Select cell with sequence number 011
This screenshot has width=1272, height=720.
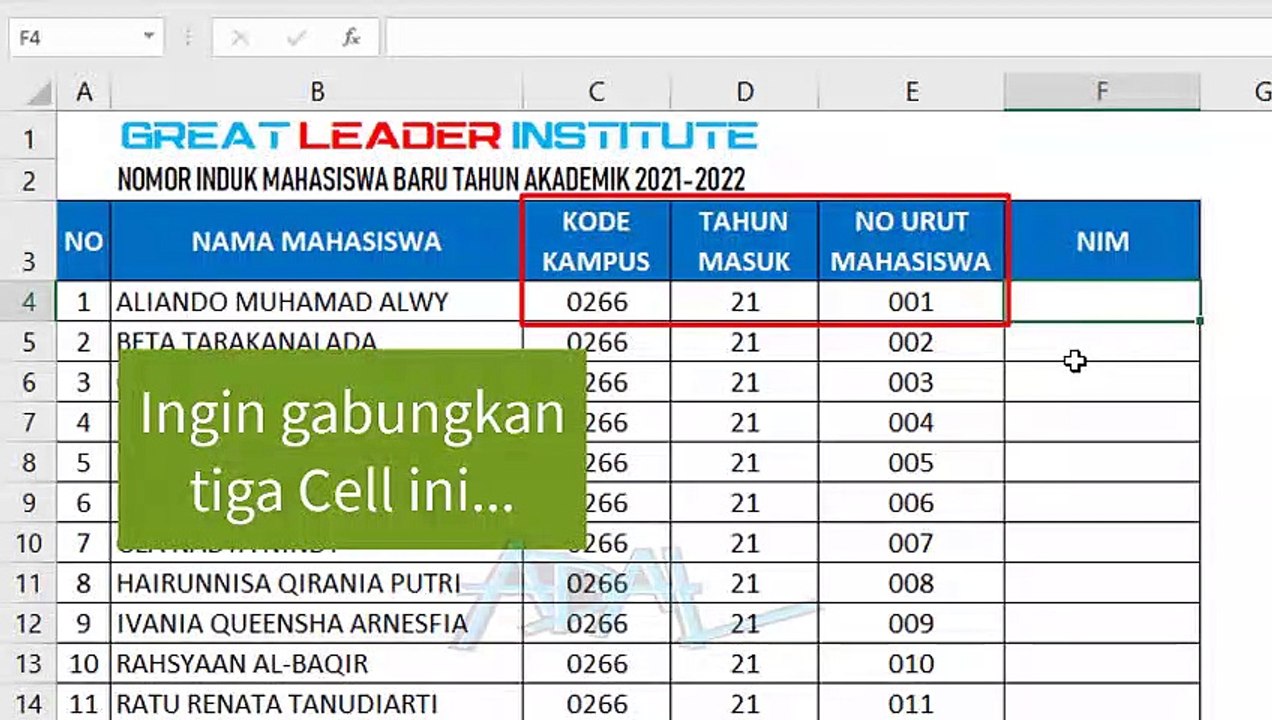pos(912,704)
